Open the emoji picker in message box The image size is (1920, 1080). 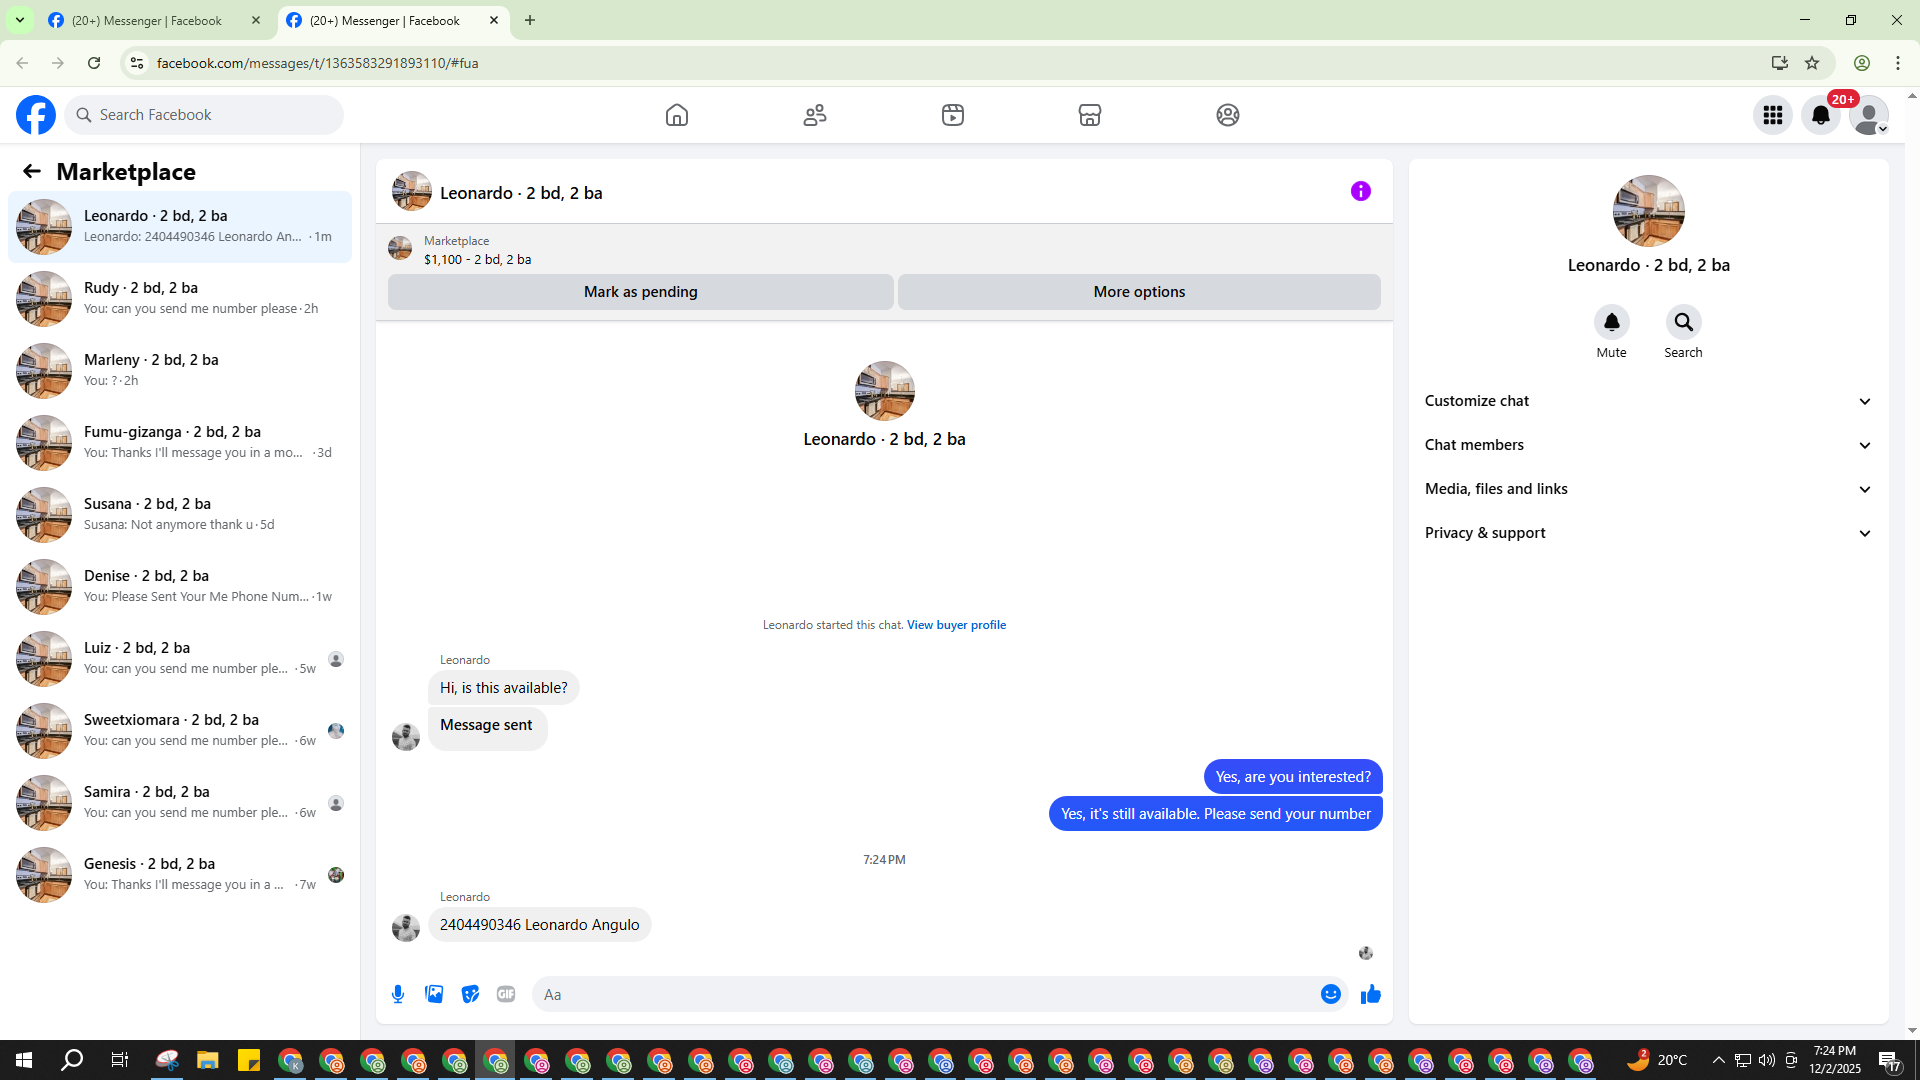tap(1330, 994)
